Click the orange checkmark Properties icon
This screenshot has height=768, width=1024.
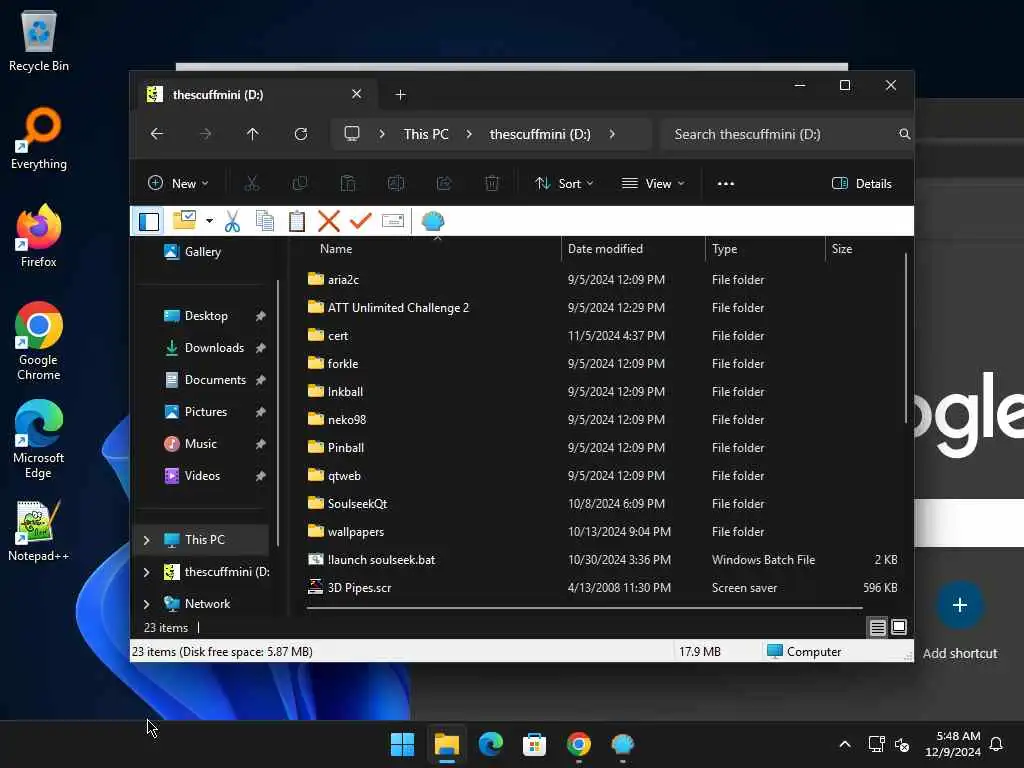pos(360,221)
